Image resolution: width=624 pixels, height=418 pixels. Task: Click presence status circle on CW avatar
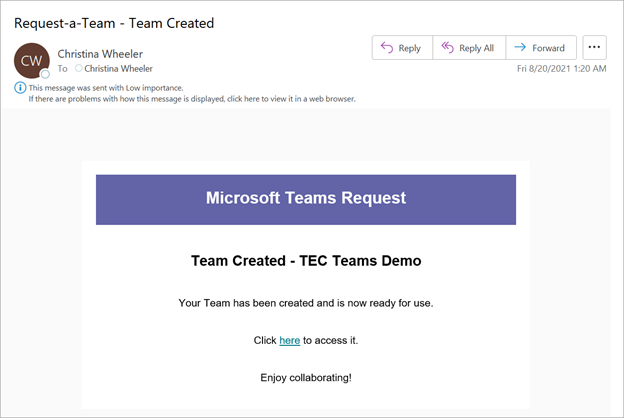point(45,74)
